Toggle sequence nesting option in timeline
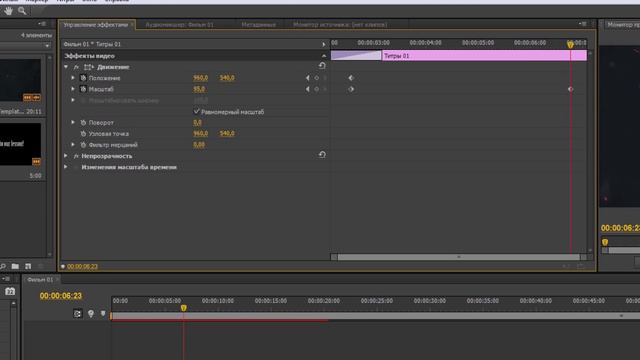This screenshot has width=640, height=360. tap(77, 313)
